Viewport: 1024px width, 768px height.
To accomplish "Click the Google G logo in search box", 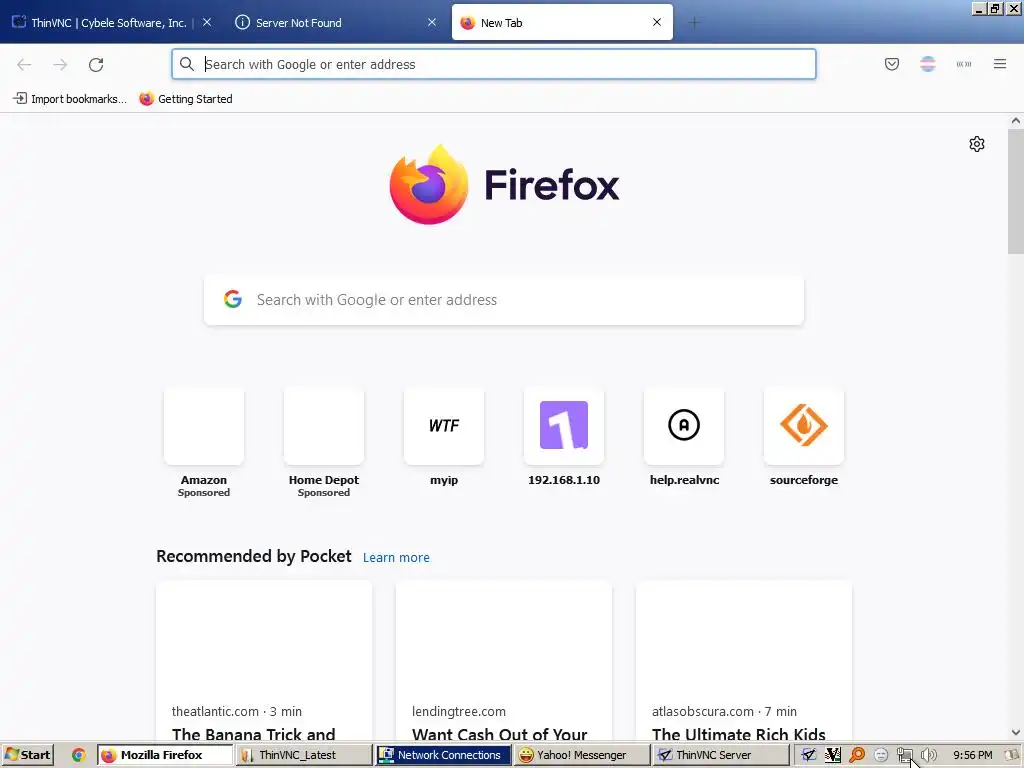I will pyautogui.click(x=233, y=299).
